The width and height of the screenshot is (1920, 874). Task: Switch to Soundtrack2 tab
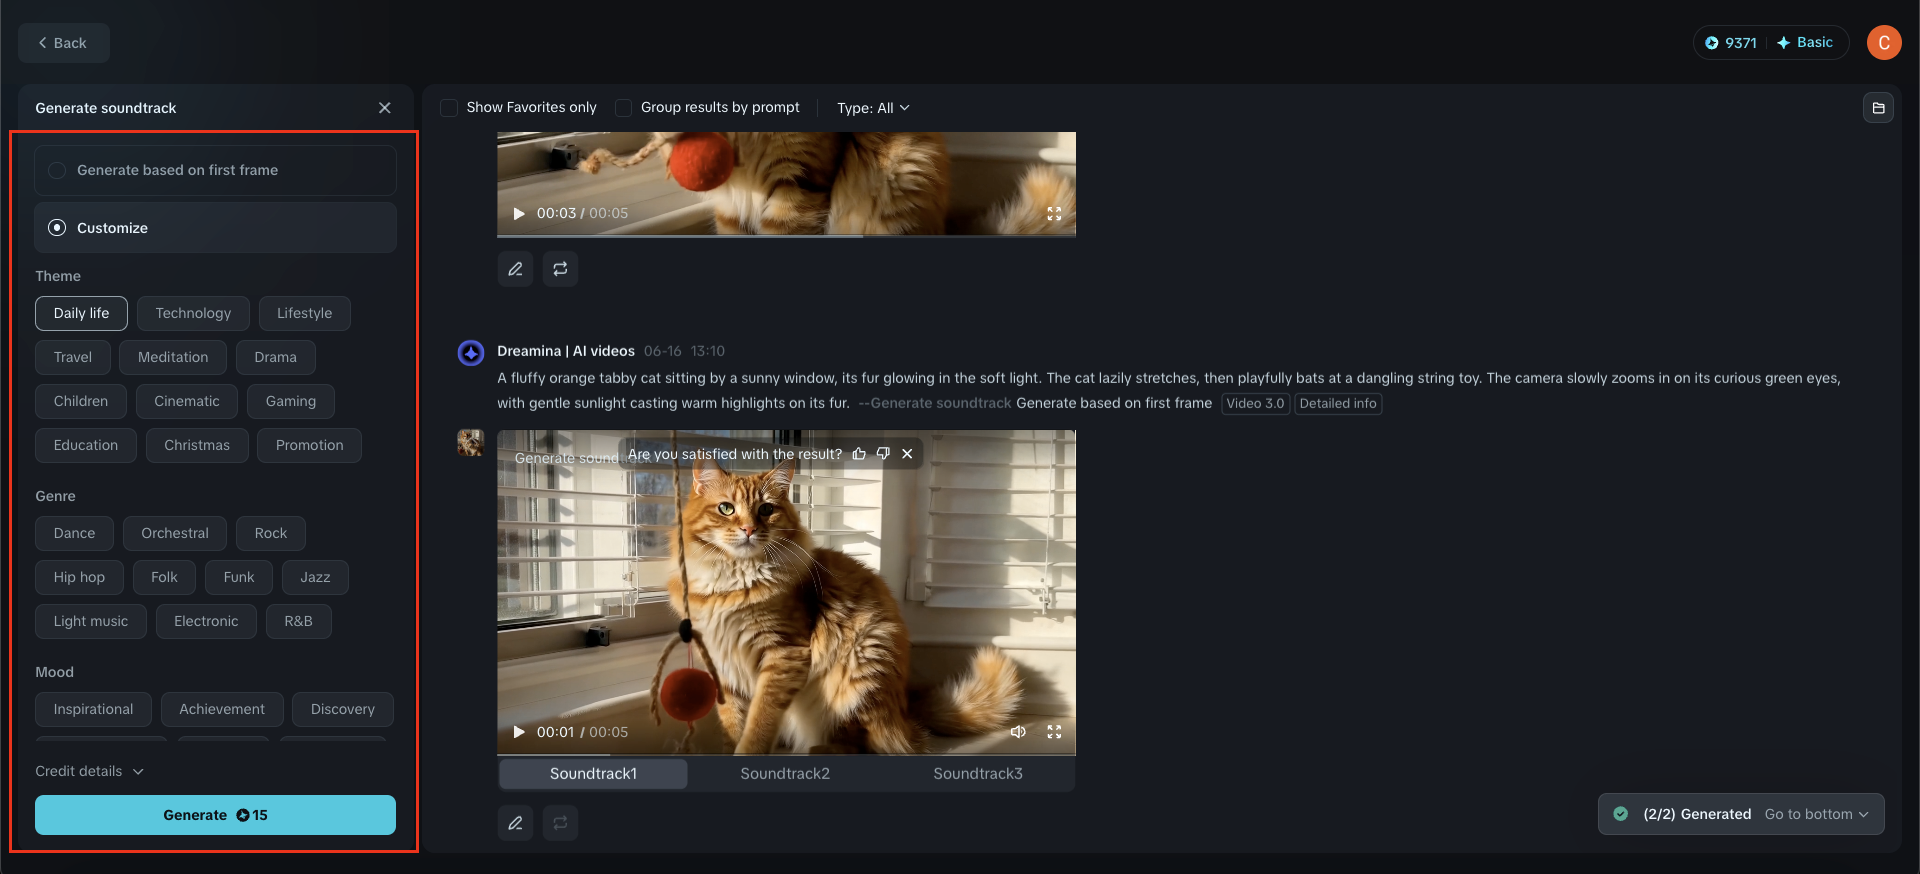(785, 774)
